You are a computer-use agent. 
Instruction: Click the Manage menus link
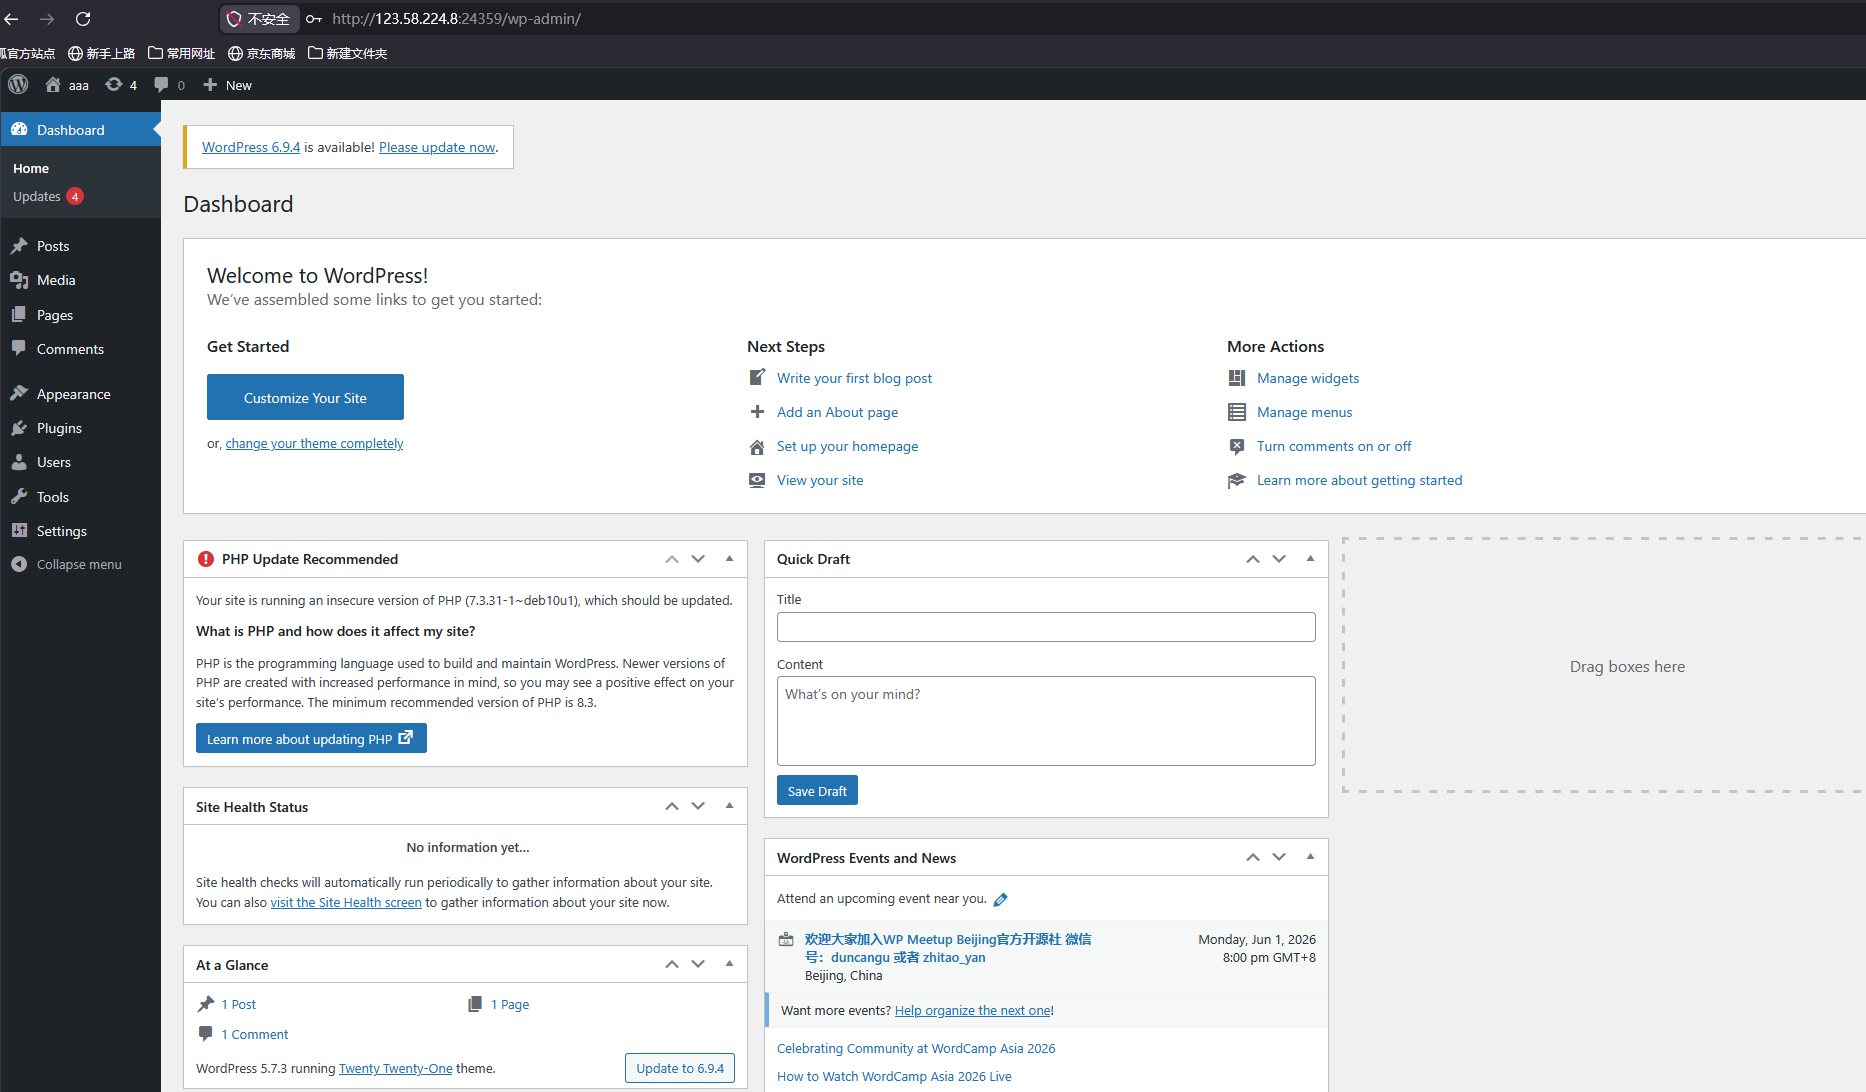(1304, 412)
